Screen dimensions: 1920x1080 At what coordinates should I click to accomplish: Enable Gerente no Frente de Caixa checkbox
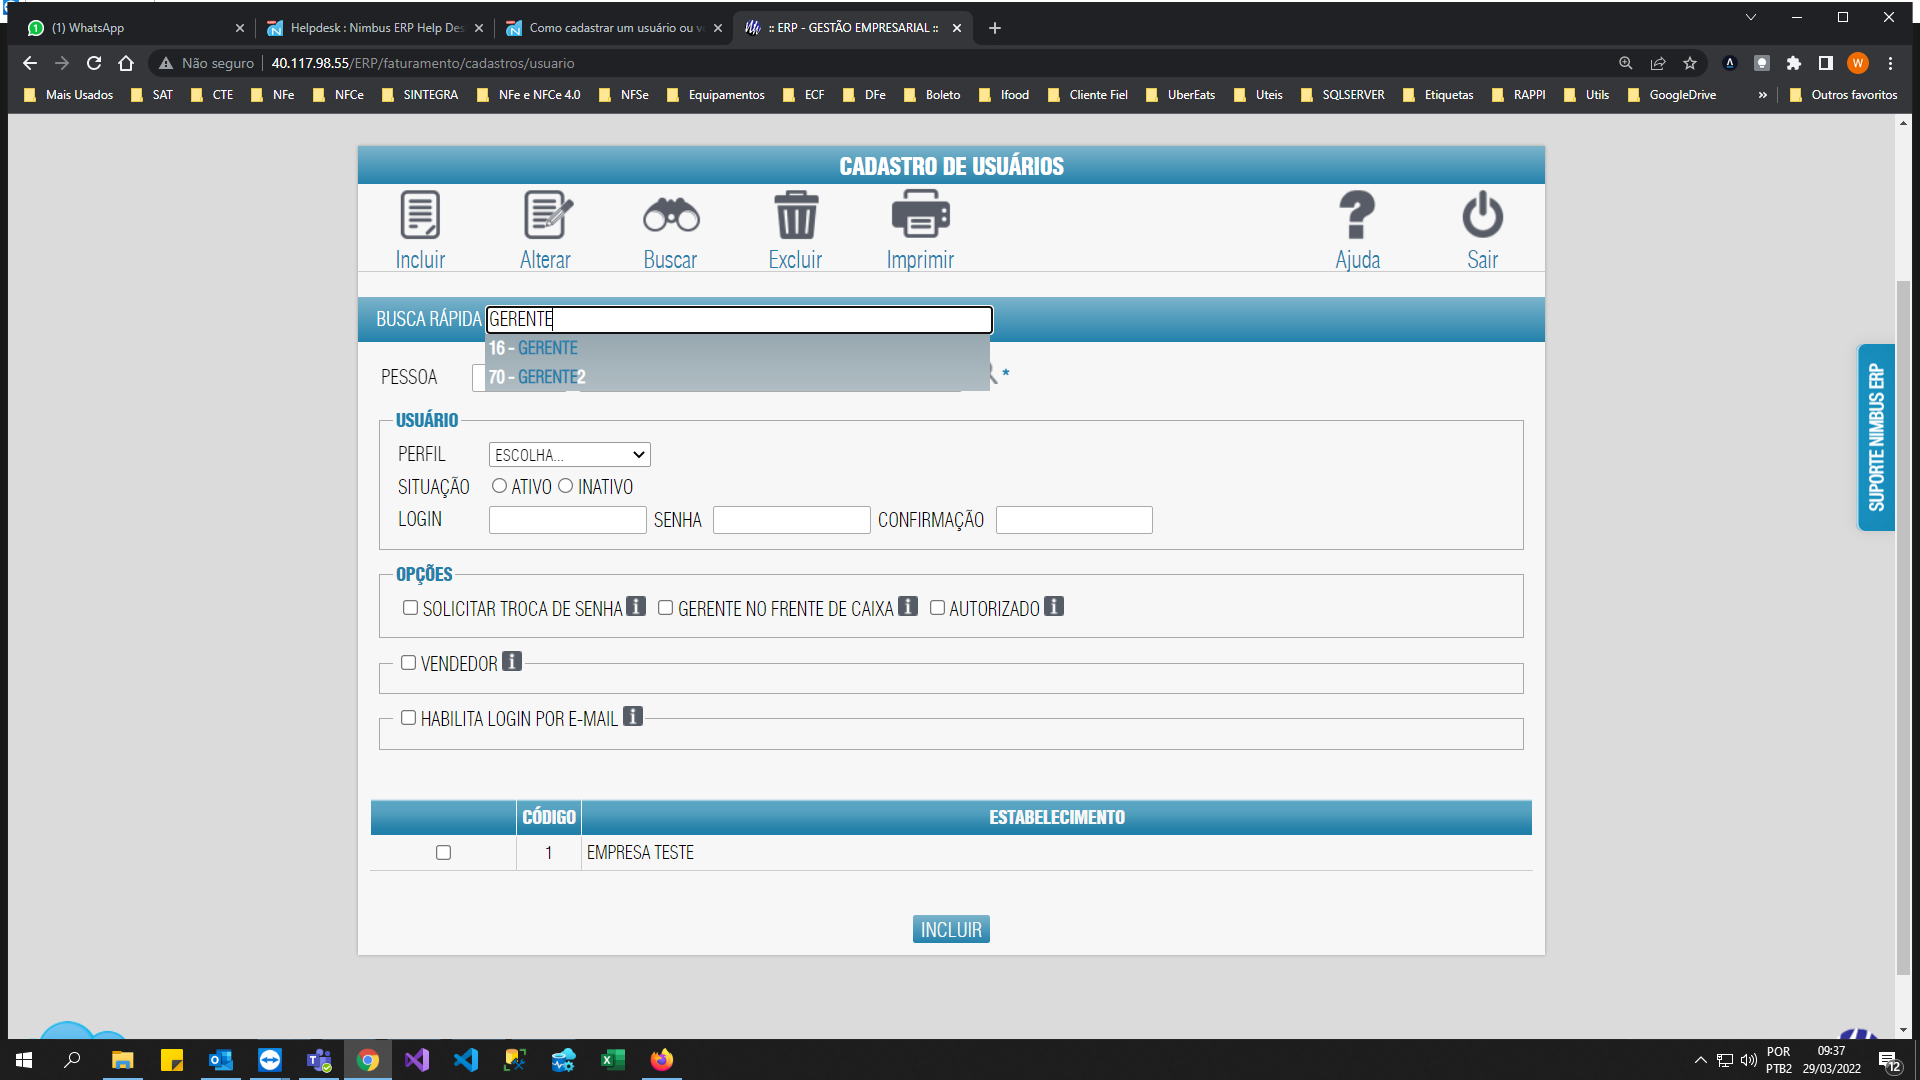[x=665, y=608]
